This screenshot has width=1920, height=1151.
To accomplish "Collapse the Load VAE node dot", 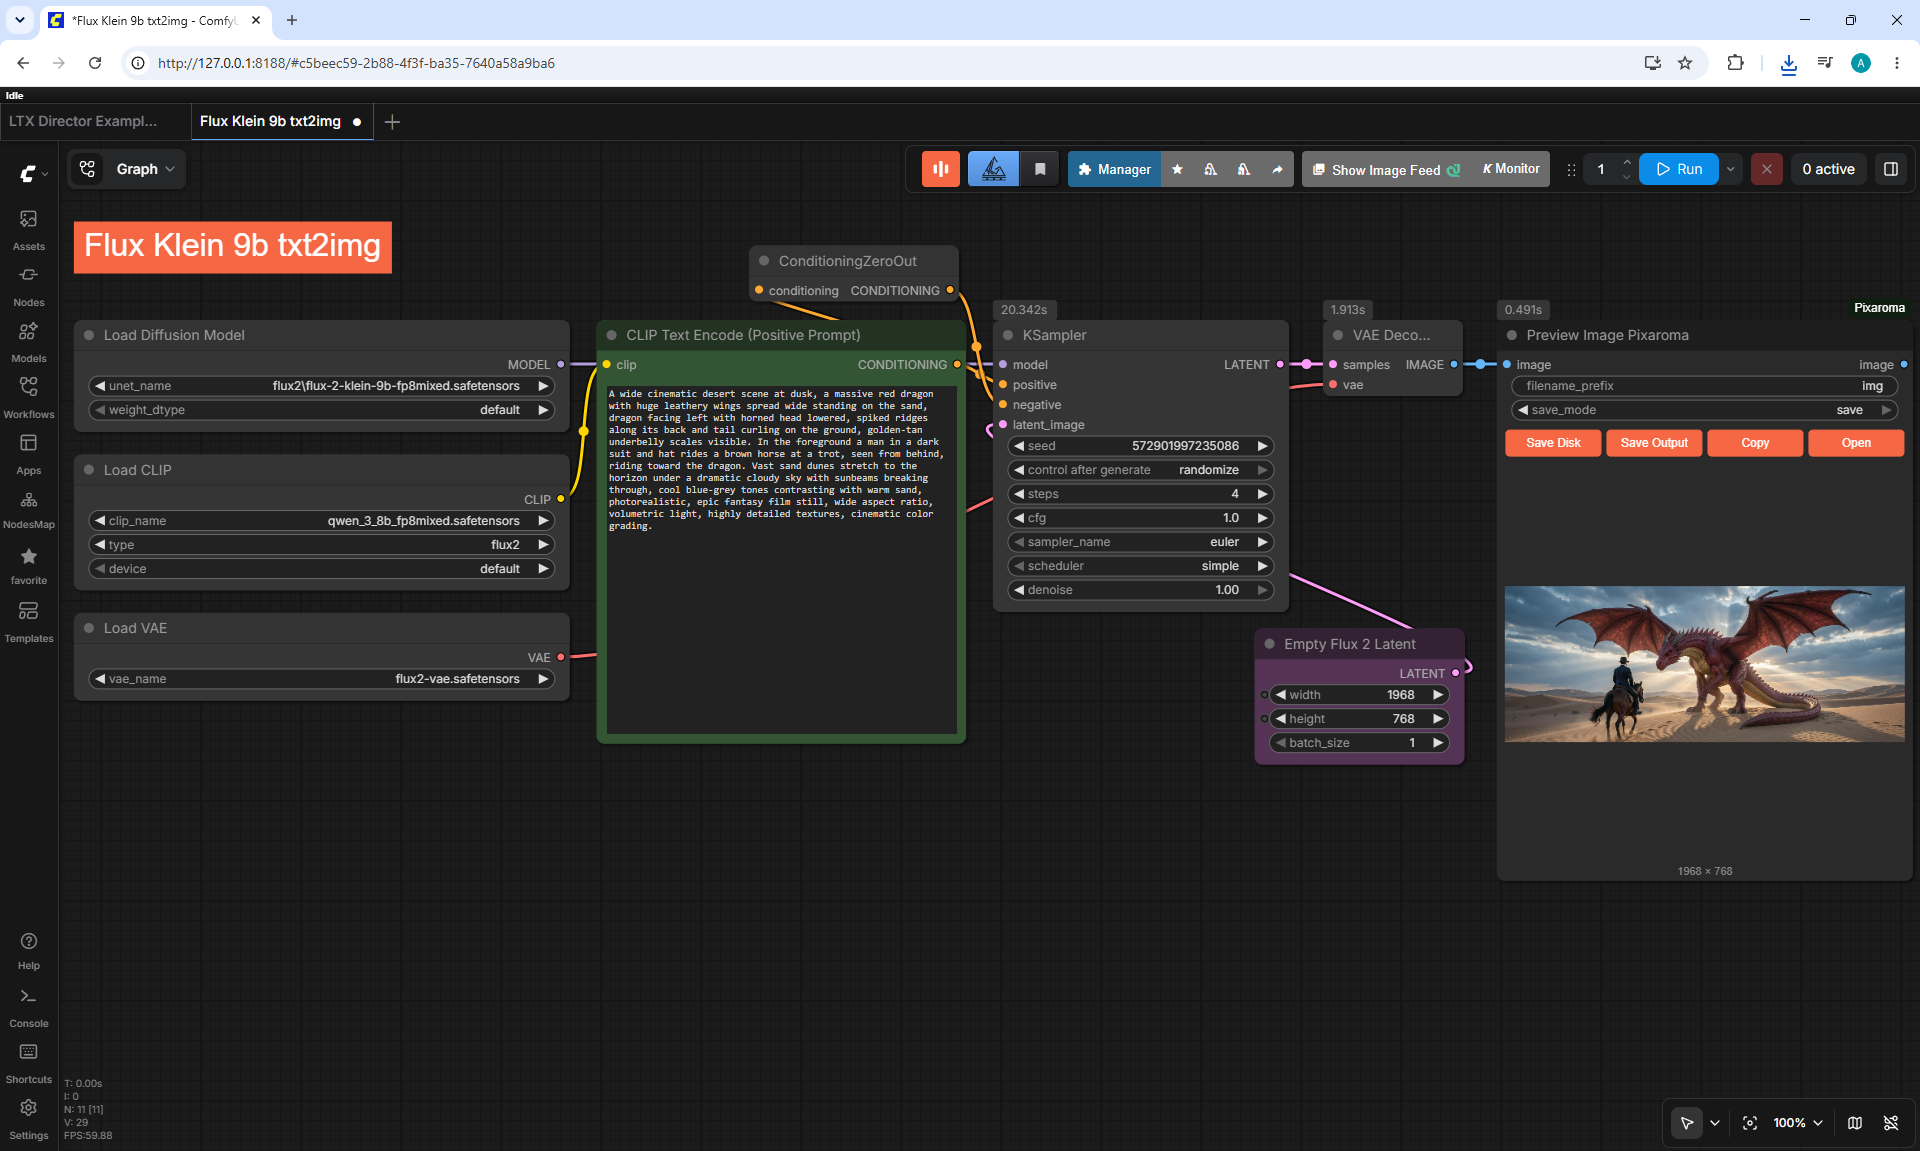I will [x=89, y=628].
